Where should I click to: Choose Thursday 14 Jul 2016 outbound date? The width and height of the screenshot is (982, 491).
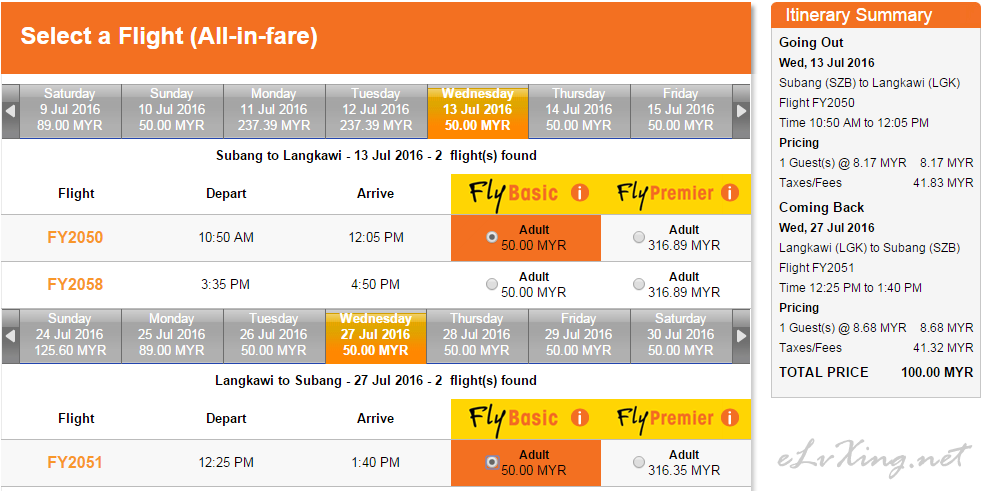579,111
